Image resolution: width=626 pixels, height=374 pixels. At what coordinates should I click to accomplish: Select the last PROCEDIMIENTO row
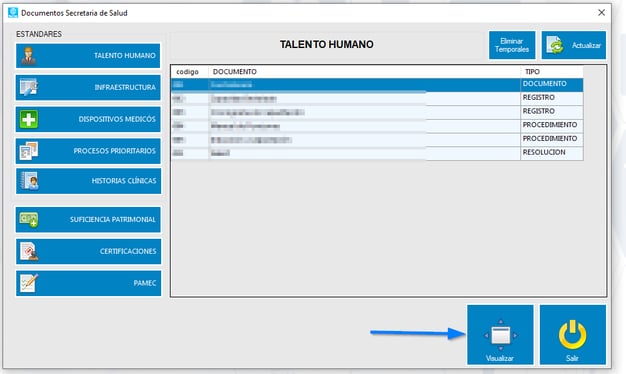point(377,139)
